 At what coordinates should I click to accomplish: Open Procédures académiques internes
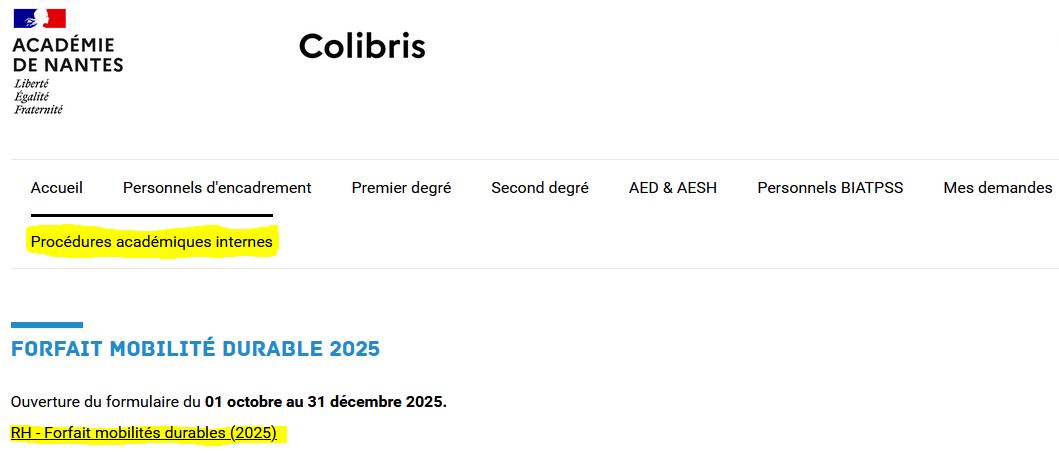(x=151, y=242)
